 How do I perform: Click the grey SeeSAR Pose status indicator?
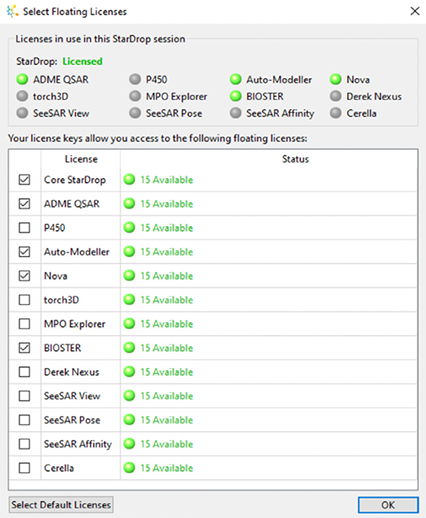tap(135, 113)
